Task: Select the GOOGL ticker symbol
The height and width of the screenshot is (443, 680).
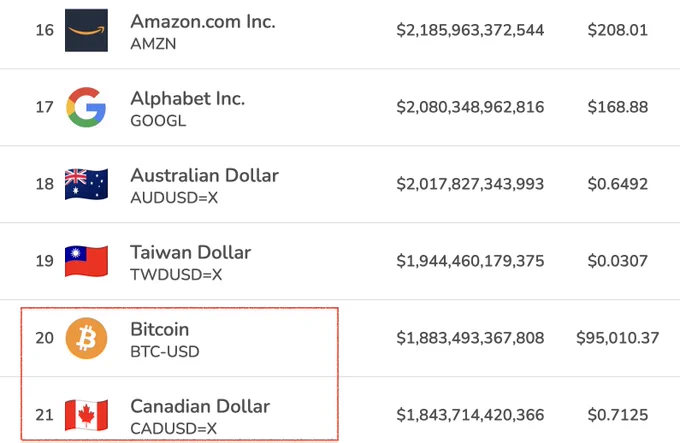Action: (158, 121)
